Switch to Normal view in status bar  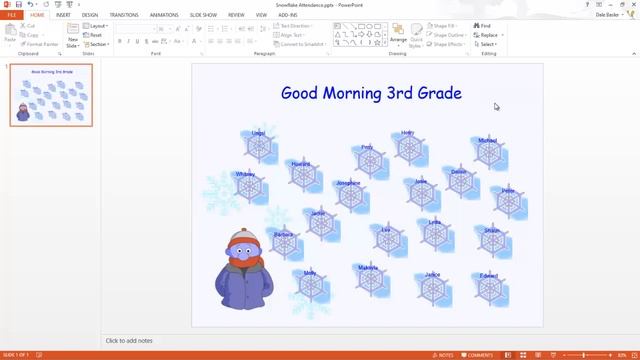click(x=508, y=355)
